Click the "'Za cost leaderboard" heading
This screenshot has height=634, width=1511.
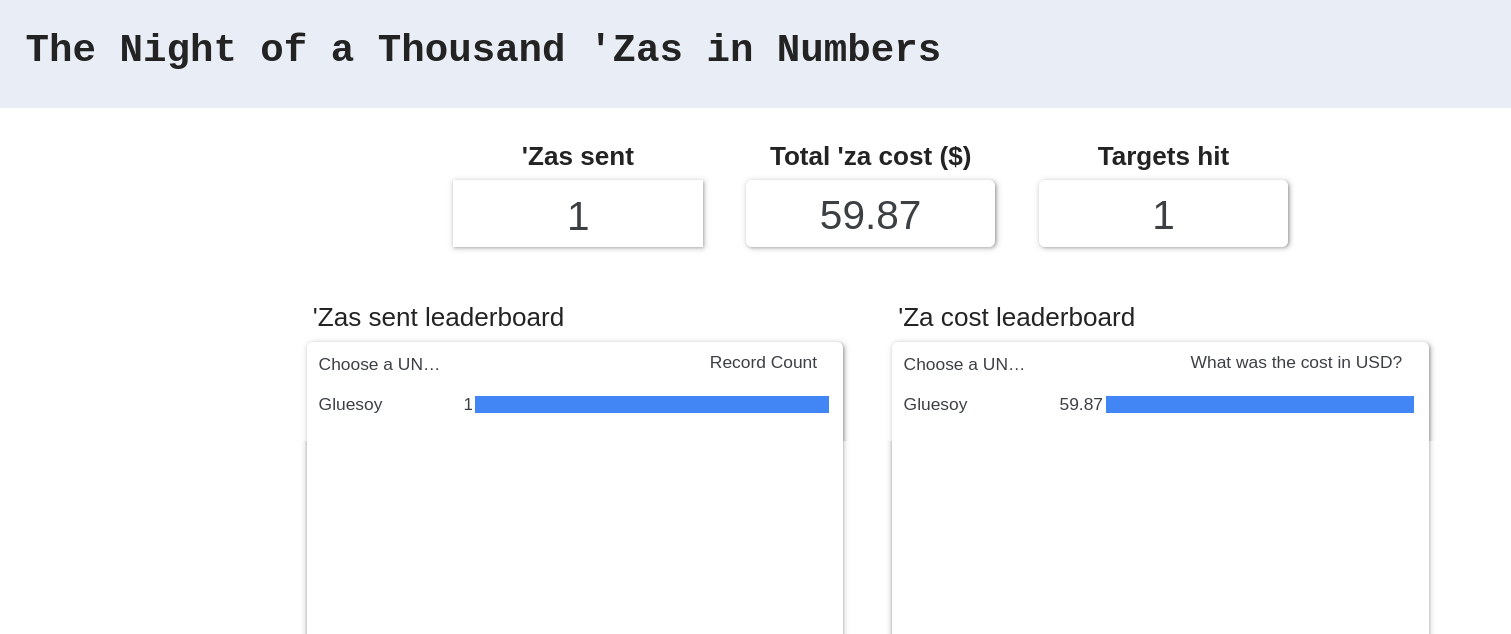click(x=1016, y=317)
